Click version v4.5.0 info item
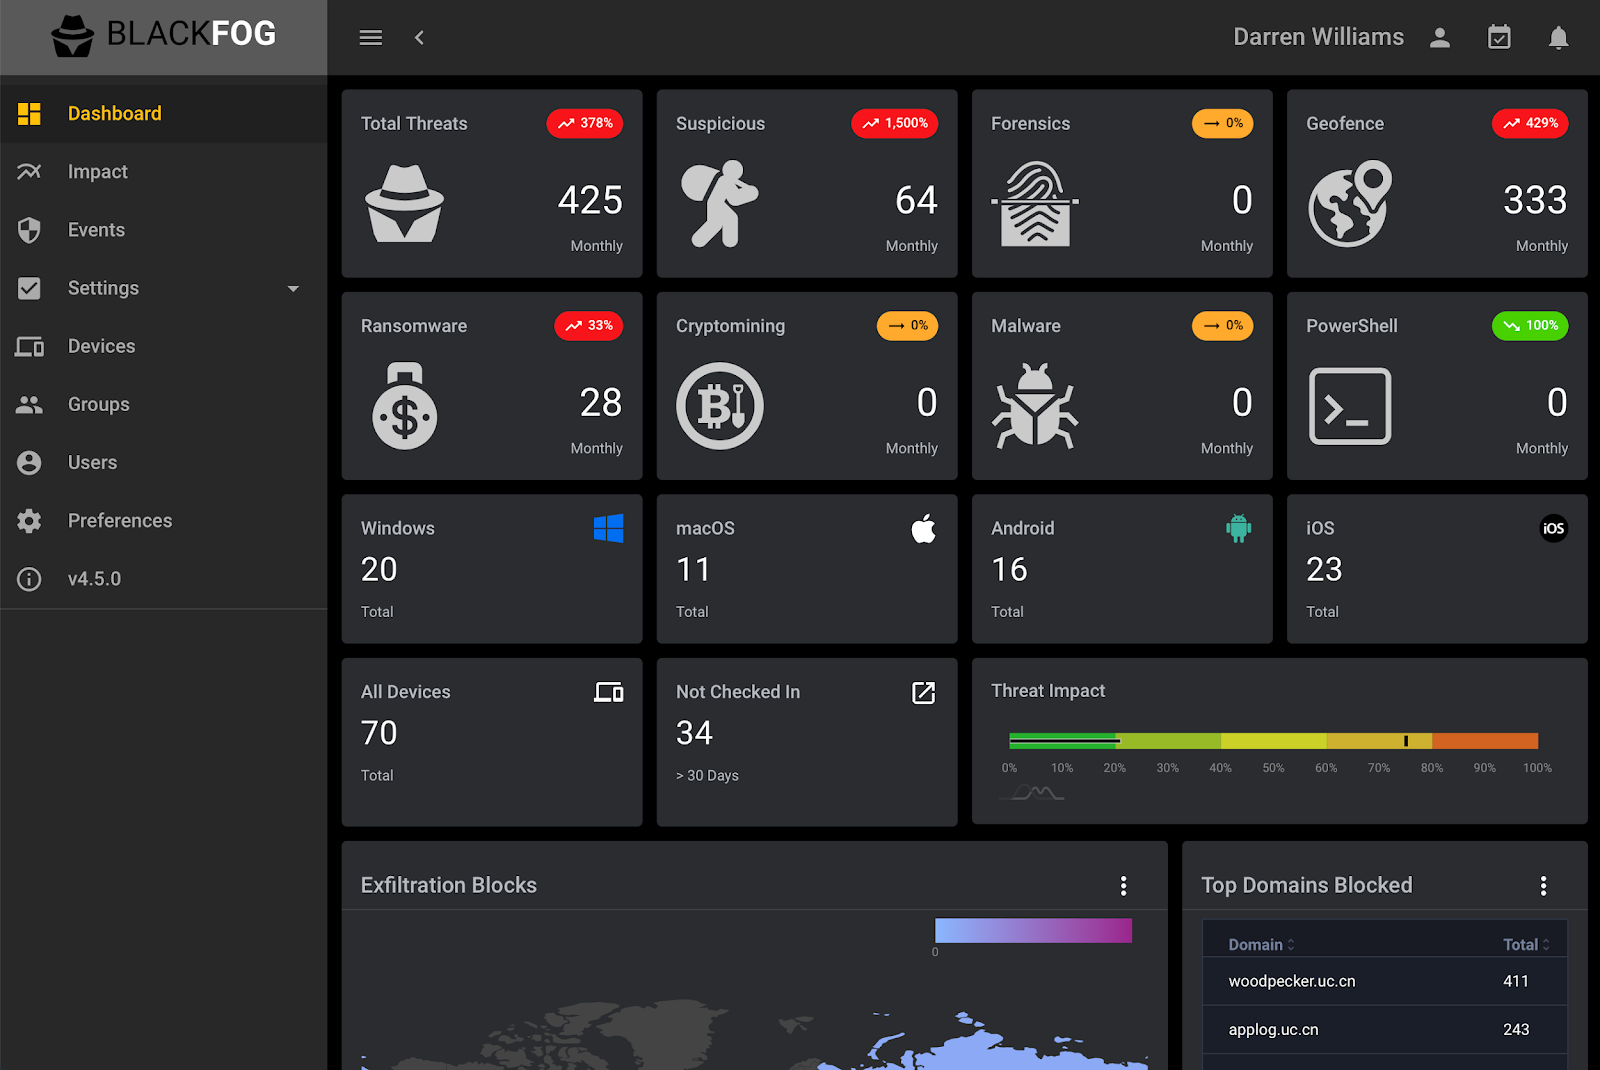Image resolution: width=1600 pixels, height=1070 pixels. point(164,579)
